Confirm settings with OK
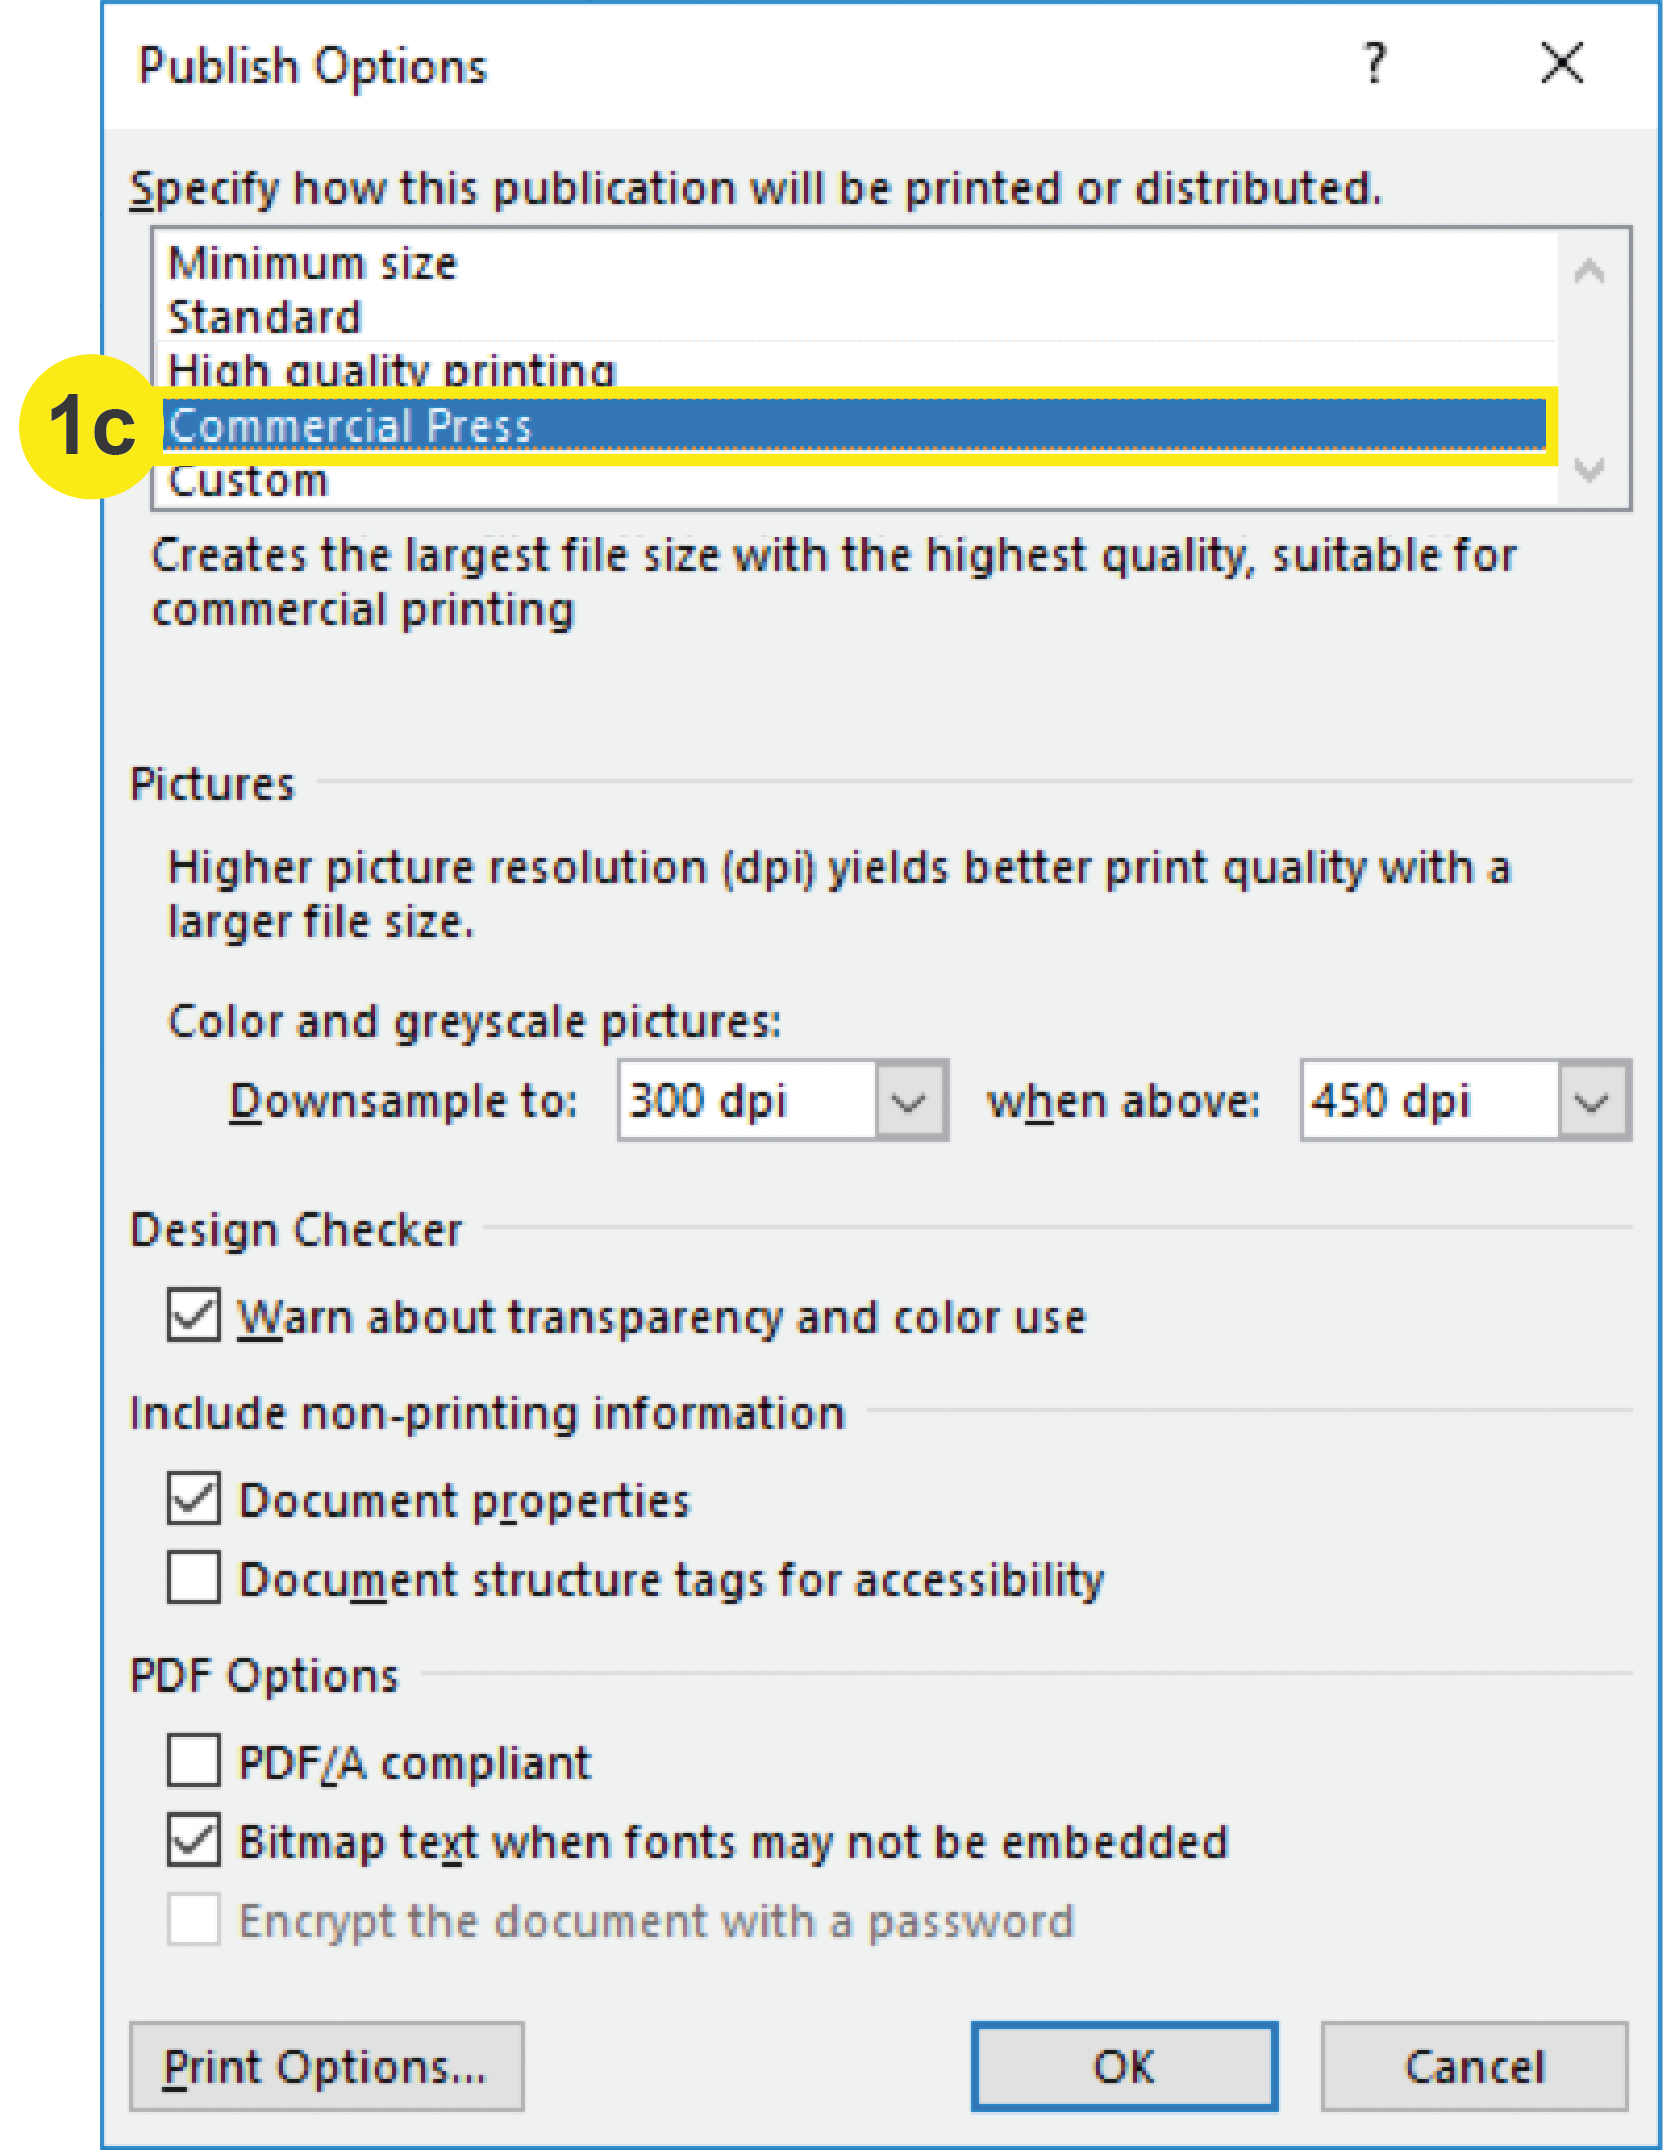This screenshot has width=1663, height=2151. (x=1123, y=2065)
